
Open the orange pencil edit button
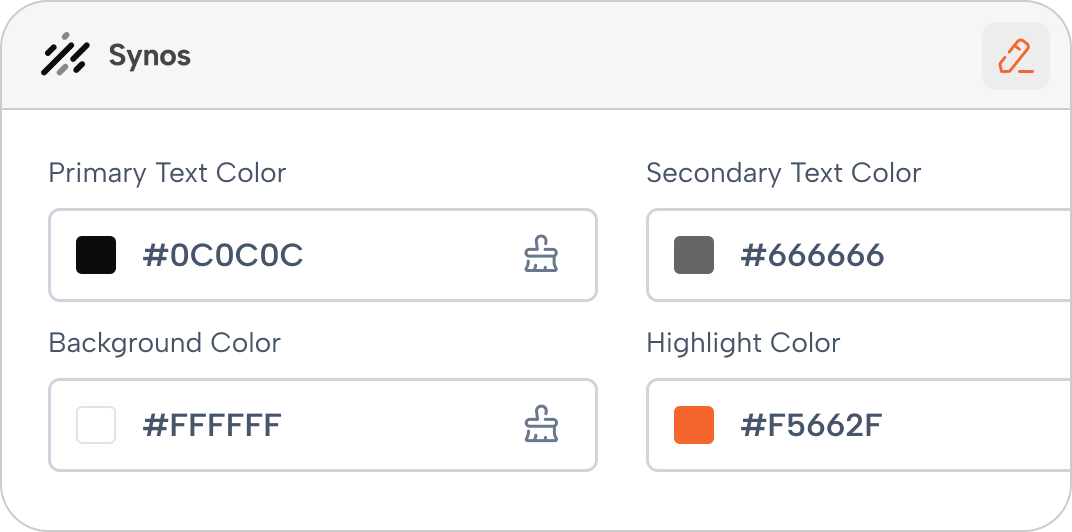pos(1016,56)
